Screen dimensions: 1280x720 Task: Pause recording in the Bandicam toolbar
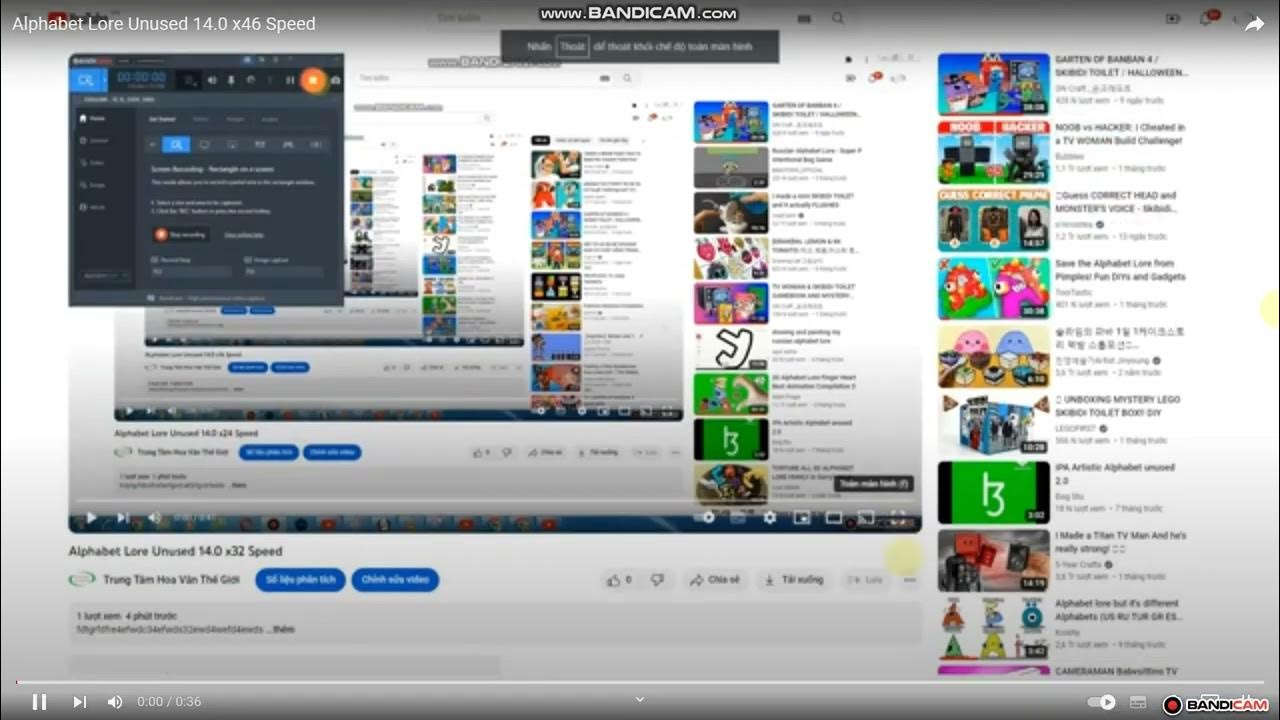pos(290,80)
